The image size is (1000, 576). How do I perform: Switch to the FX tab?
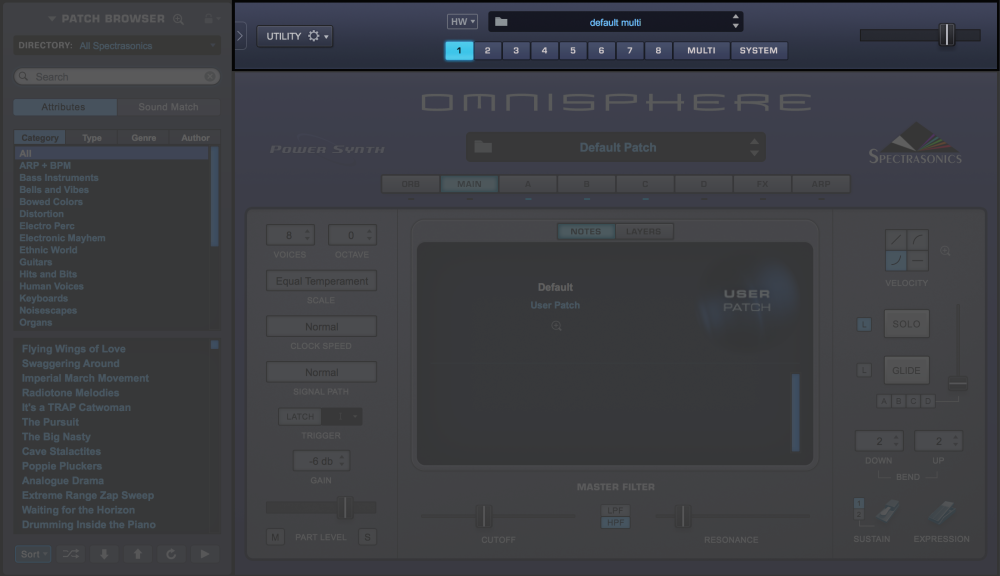tap(763, 184)
